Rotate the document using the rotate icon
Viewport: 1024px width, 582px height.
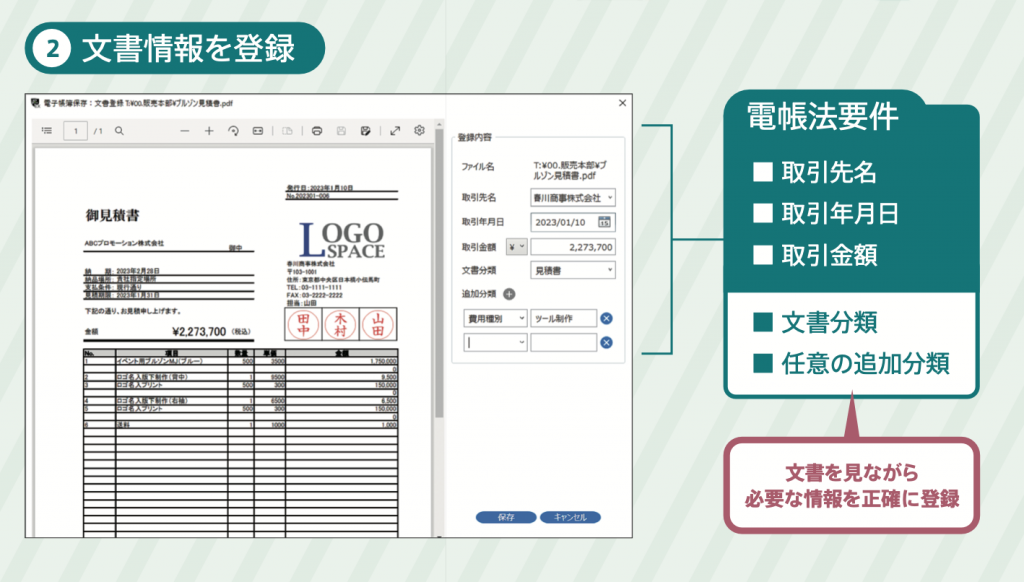pos(235,130)
